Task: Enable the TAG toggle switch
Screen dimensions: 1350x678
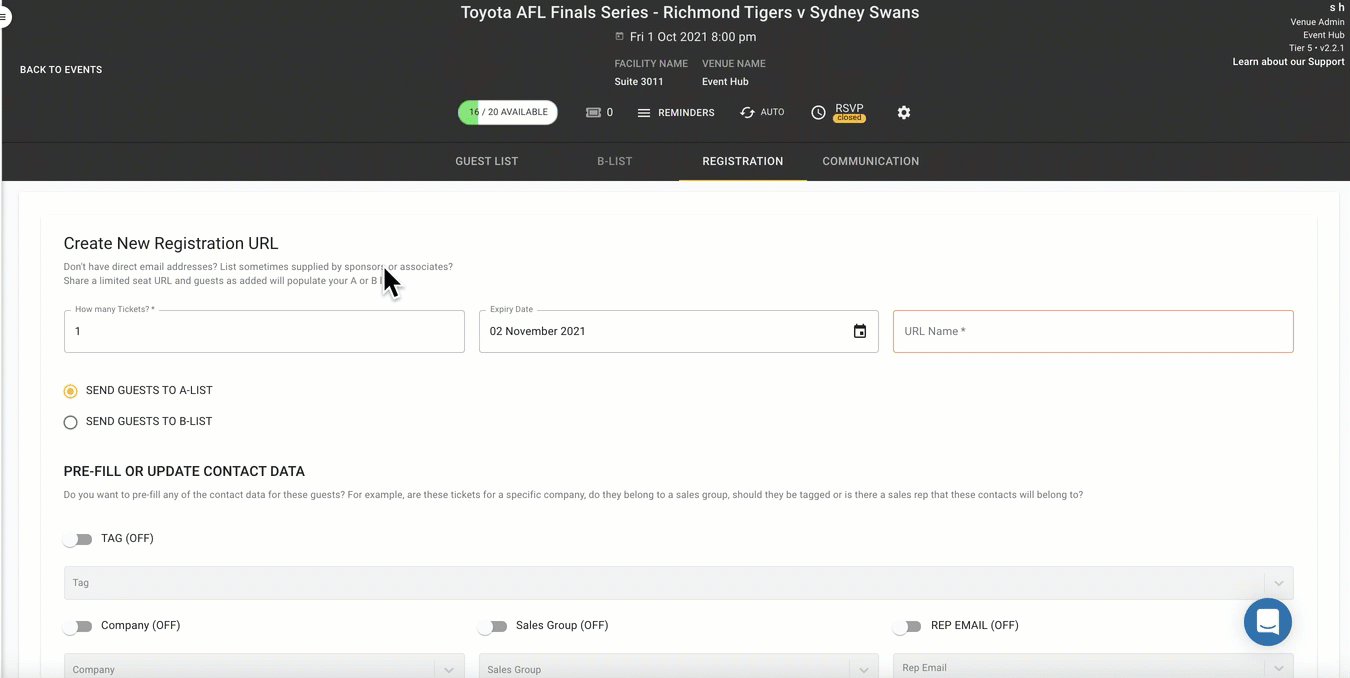Action: [77, 539]
